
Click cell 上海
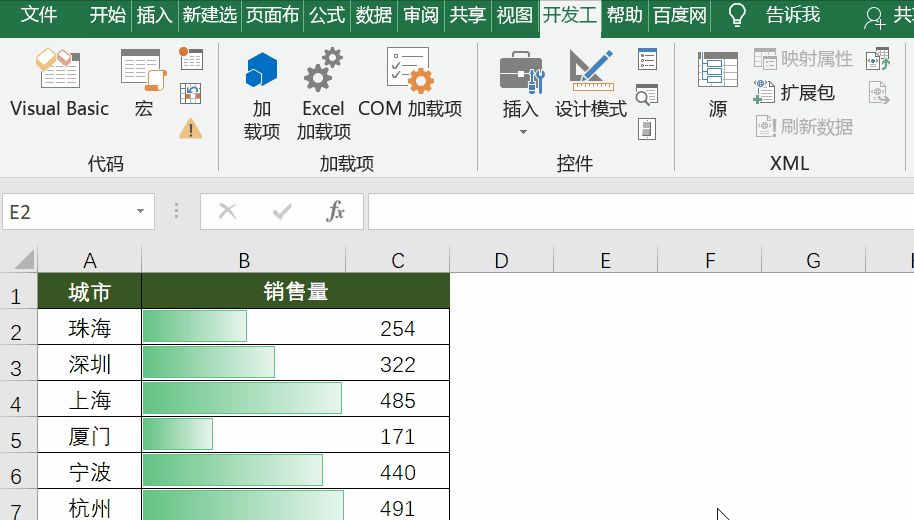tap(90, 399)
